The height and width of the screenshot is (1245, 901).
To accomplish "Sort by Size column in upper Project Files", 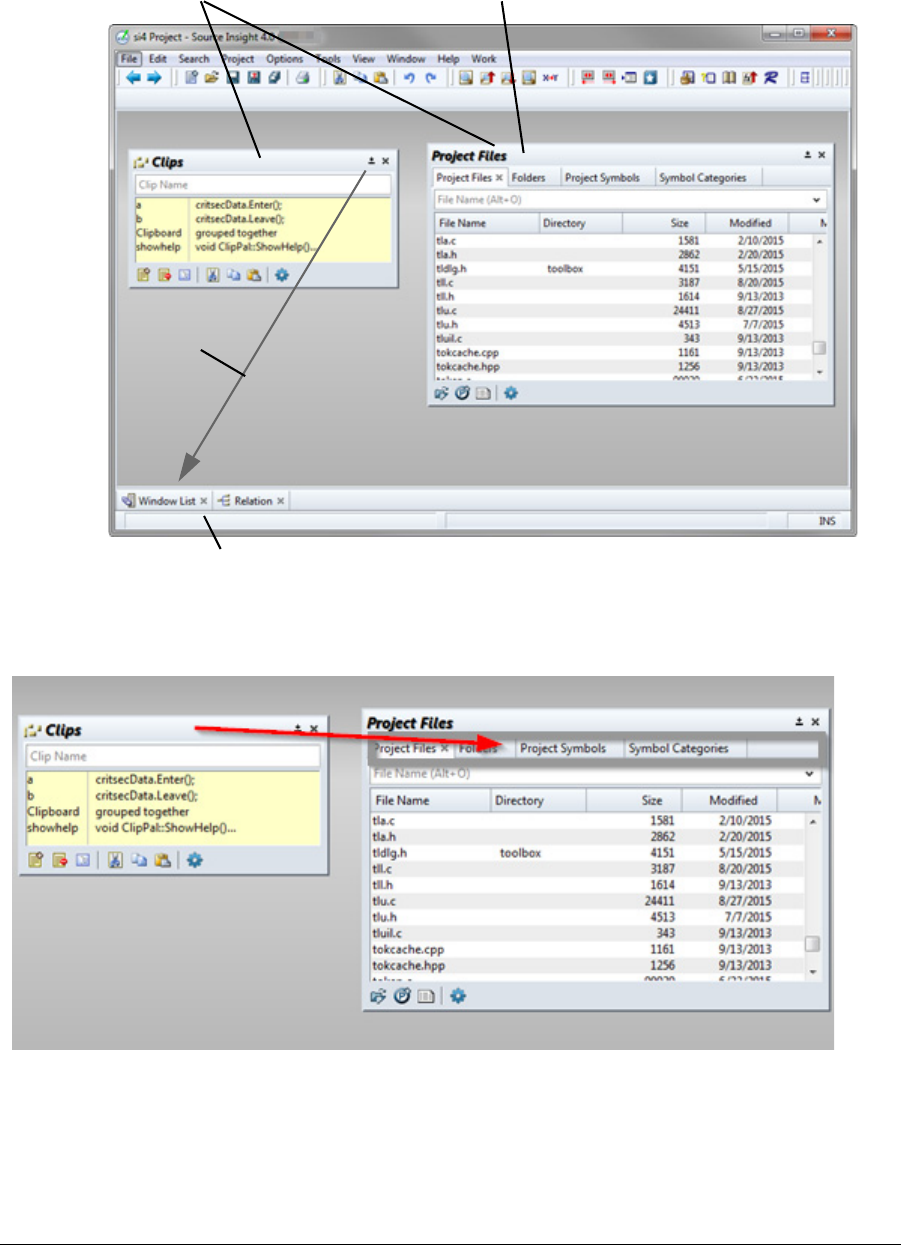I will (x=664, y=223).
